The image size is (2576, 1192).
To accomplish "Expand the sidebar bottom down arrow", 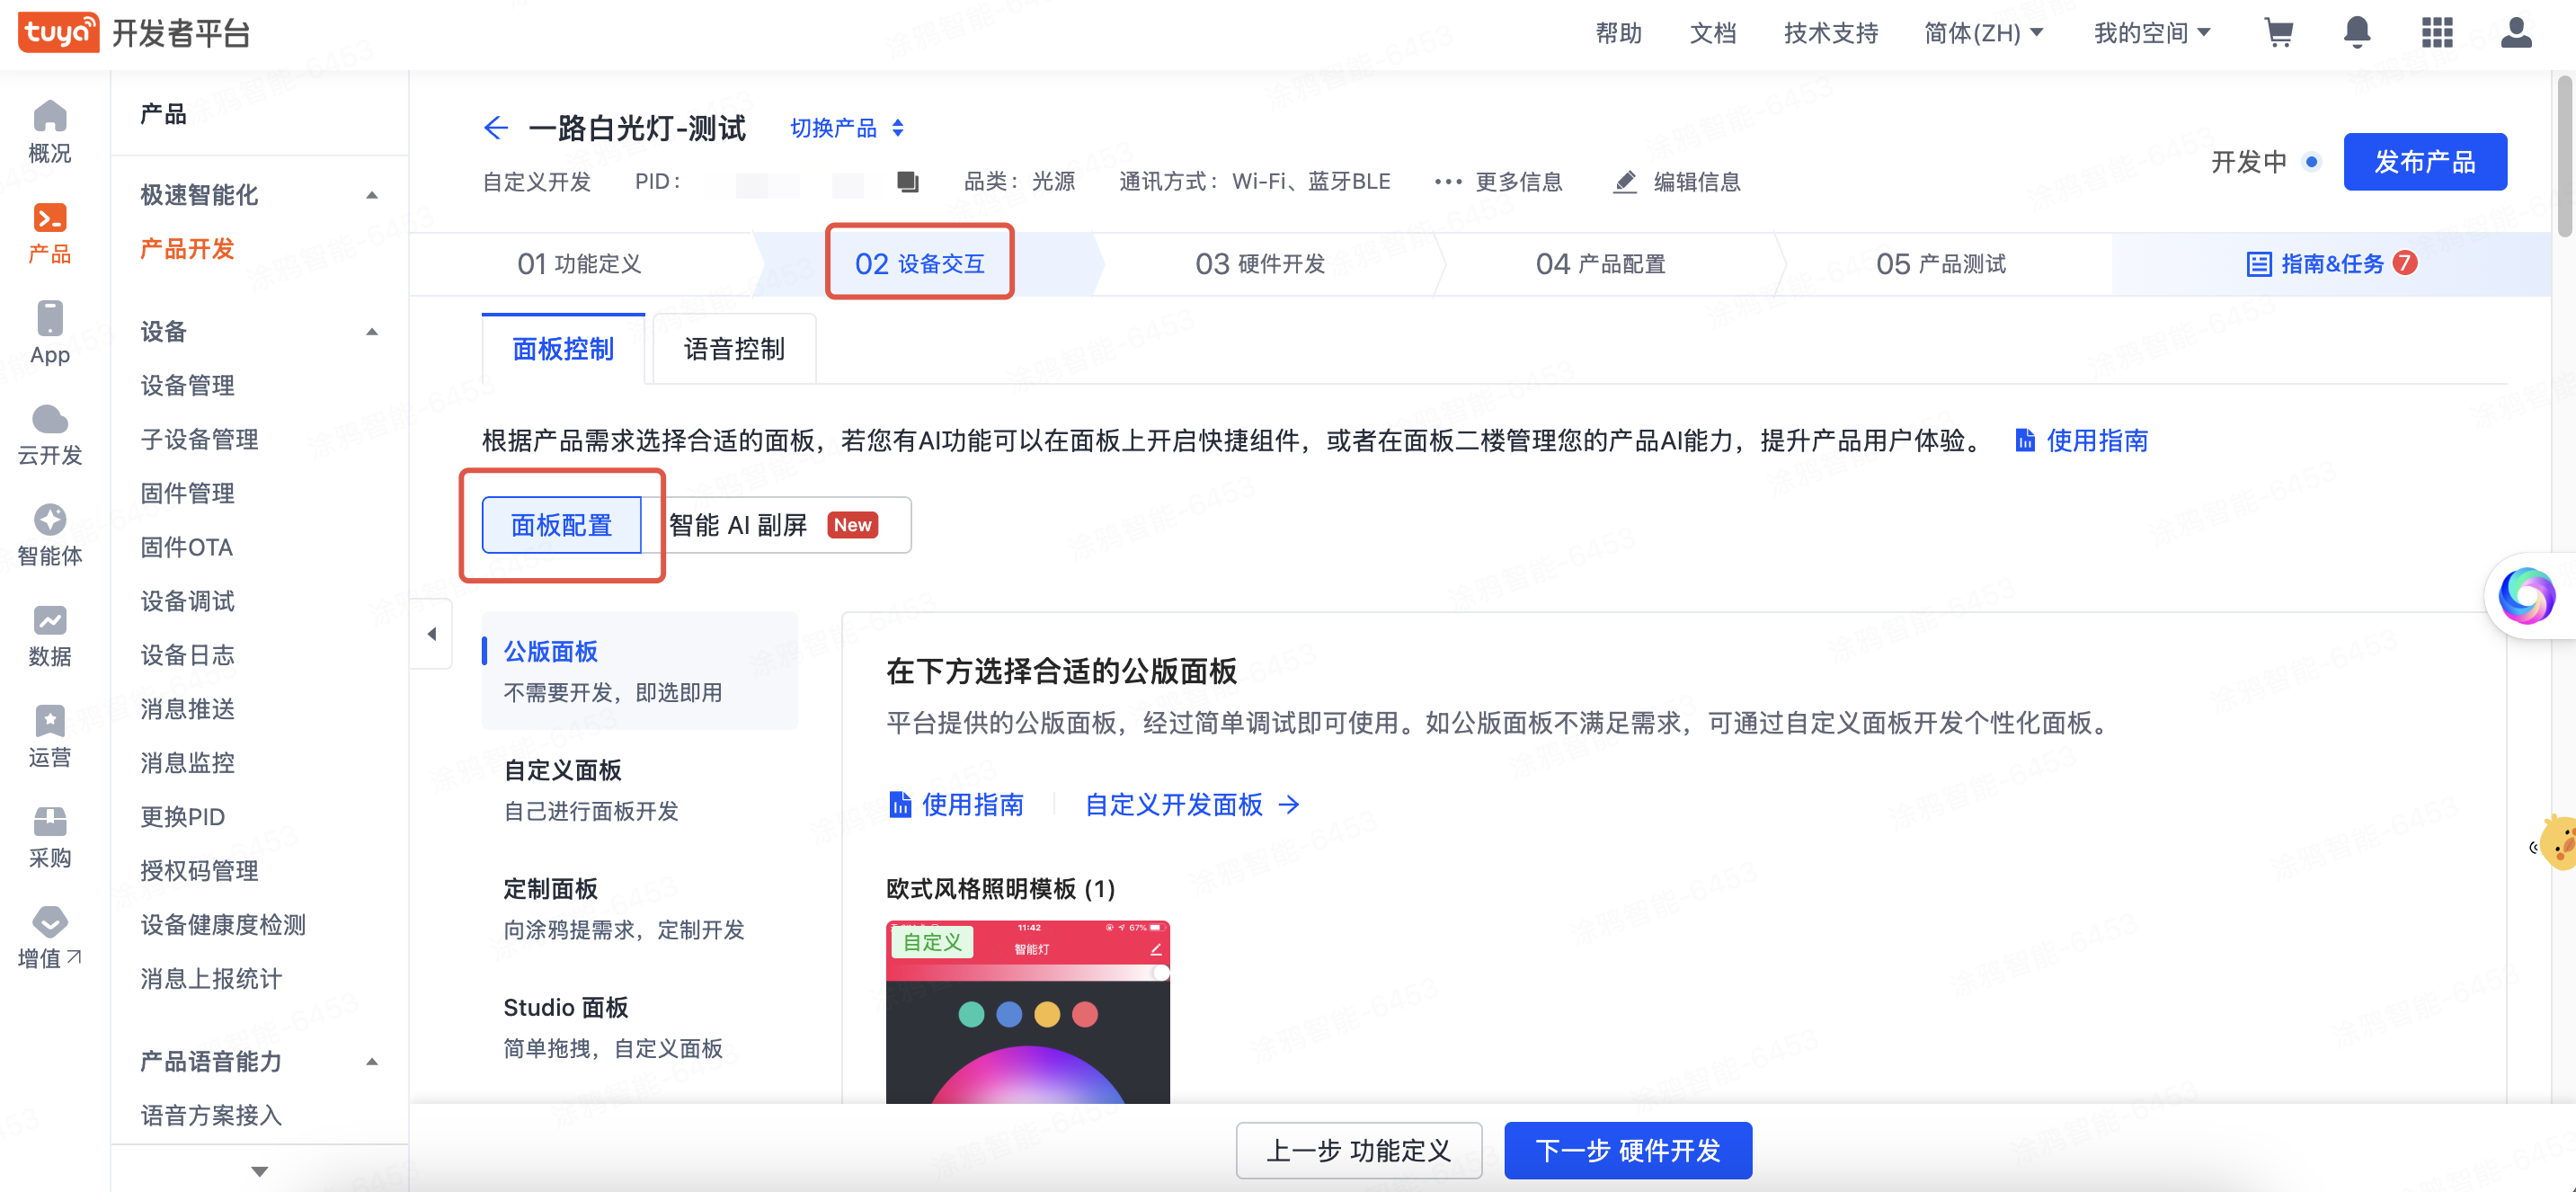I will 259,1171.
